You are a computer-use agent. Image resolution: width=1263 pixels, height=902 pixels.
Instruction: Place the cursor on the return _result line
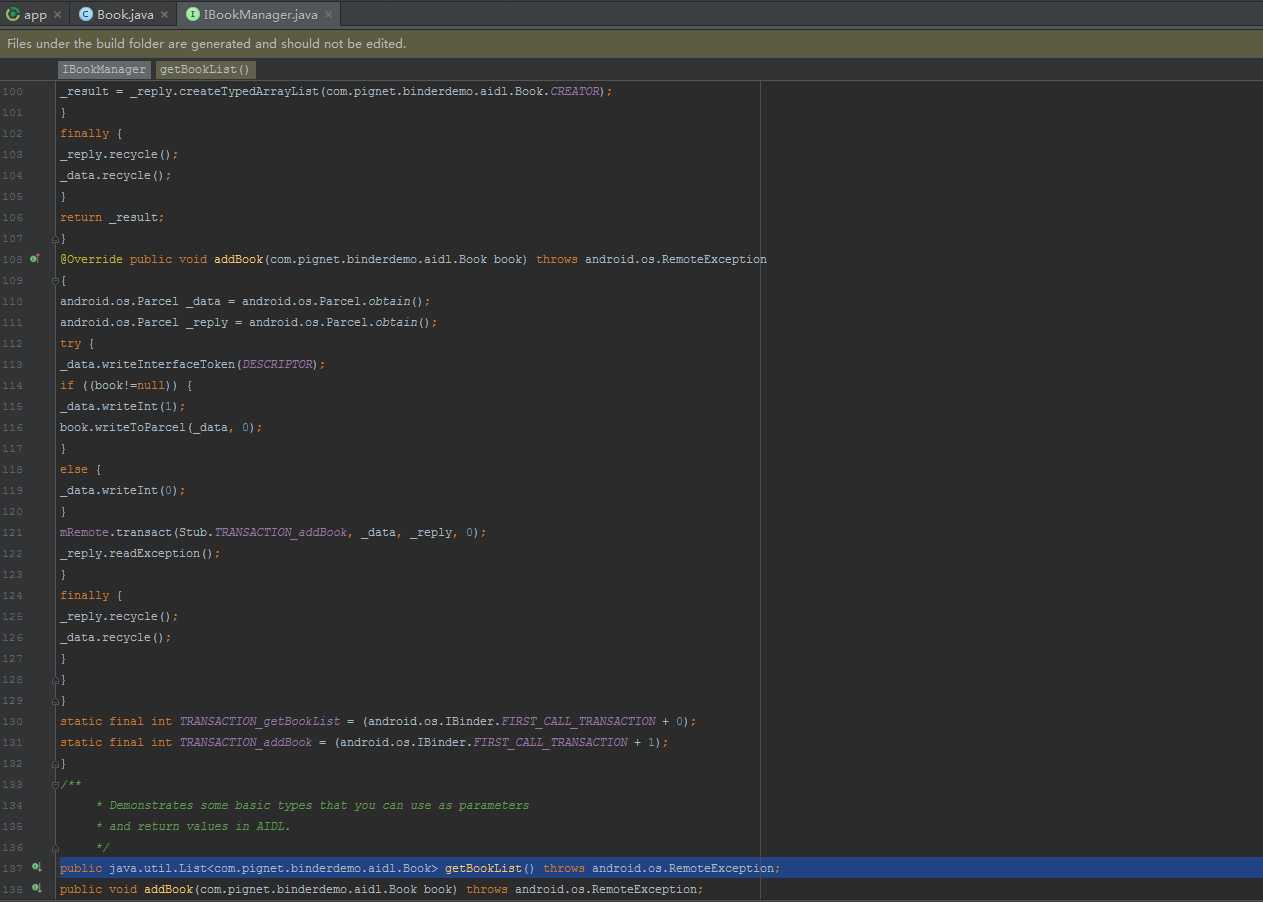[x=111, y=217]
